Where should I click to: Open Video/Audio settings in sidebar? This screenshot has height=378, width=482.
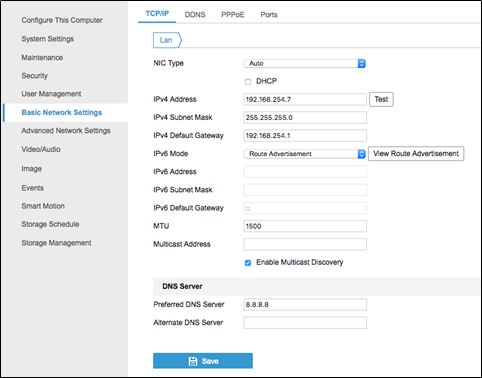pyautogui.click(x=41, y=149)
